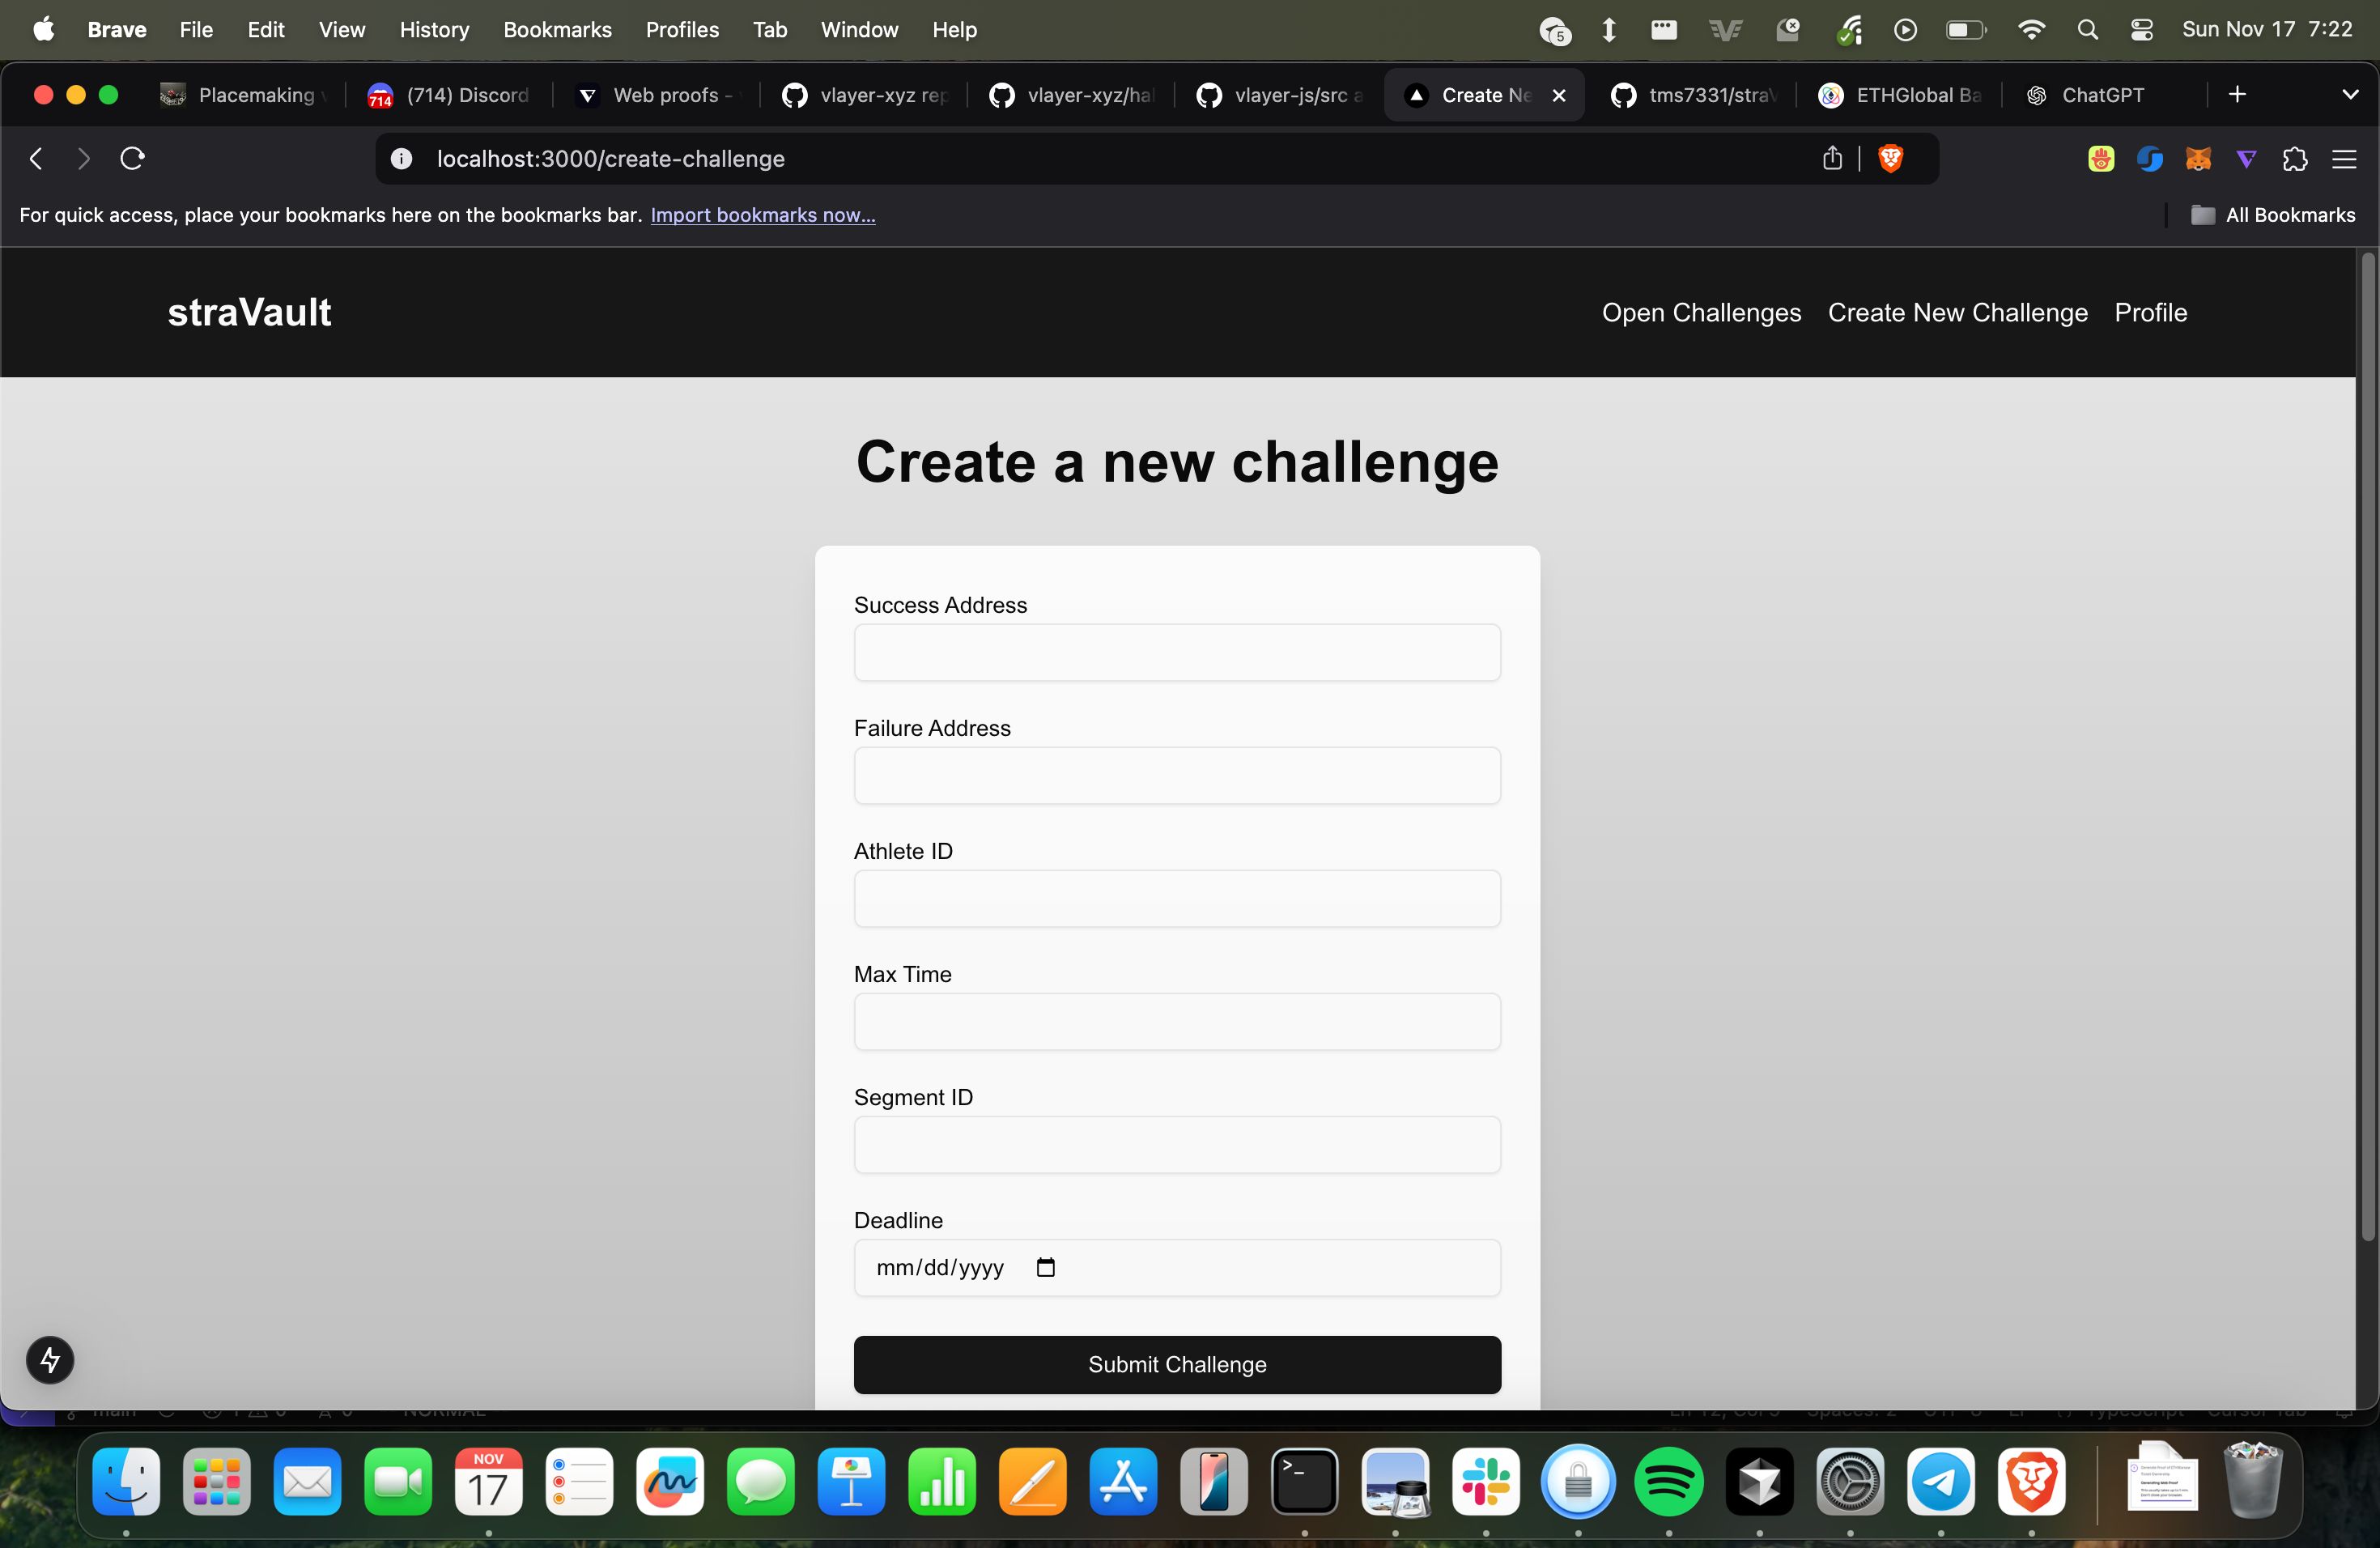
Task: Click the Max Time input field
Action: click(x=1176, y=1020)
